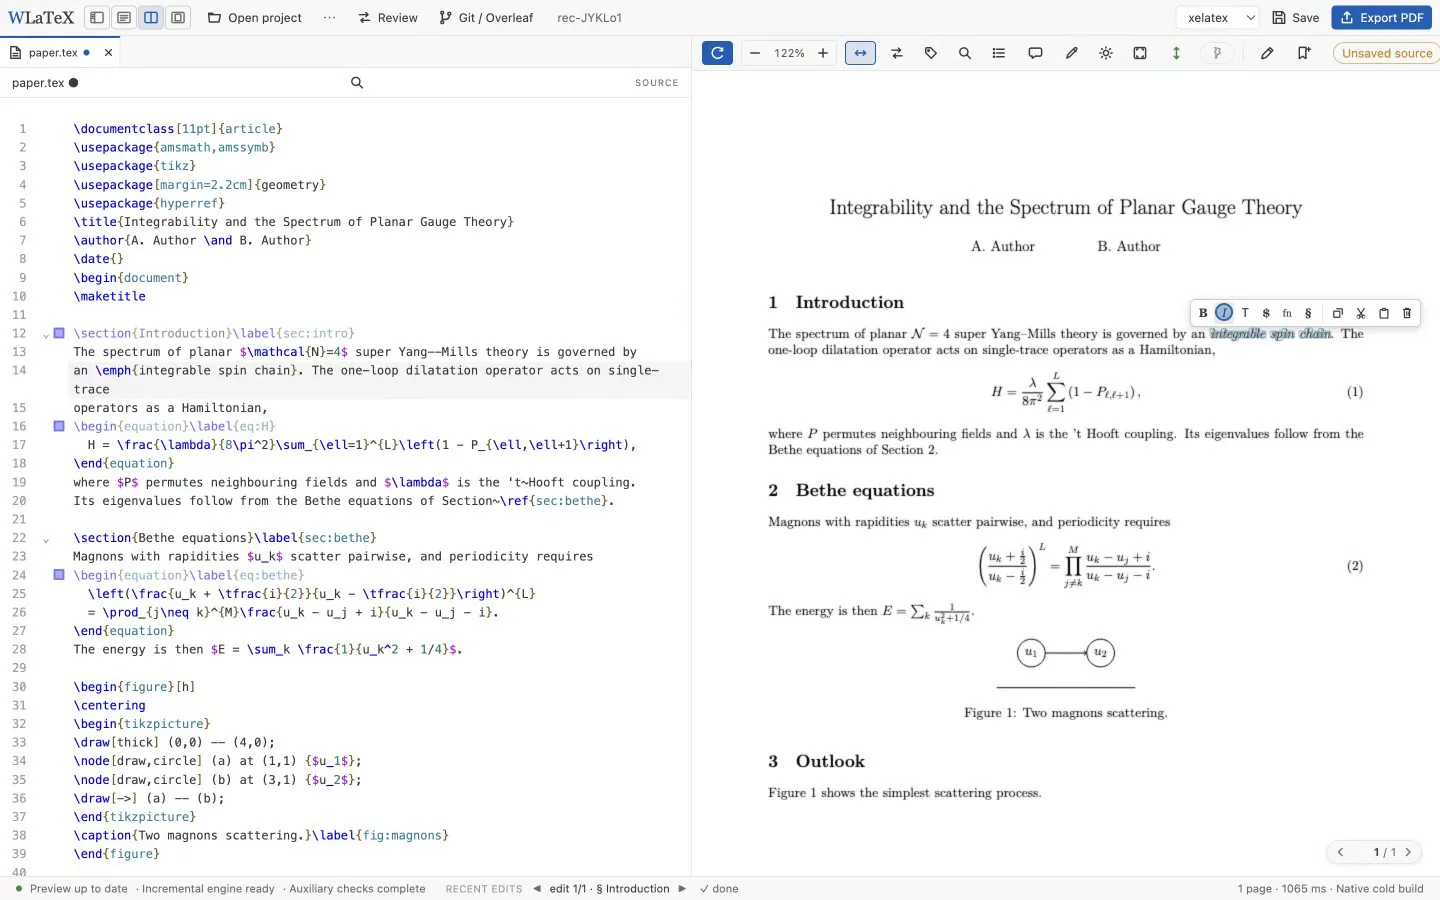Go to next recent edit arrow

[683, 888]
